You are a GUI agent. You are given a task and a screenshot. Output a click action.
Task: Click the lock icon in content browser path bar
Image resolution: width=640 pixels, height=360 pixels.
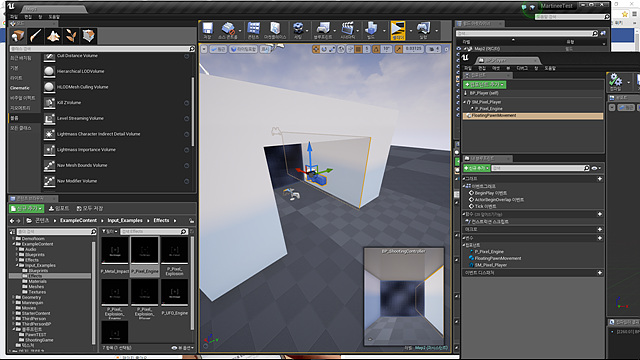[191, 221]
